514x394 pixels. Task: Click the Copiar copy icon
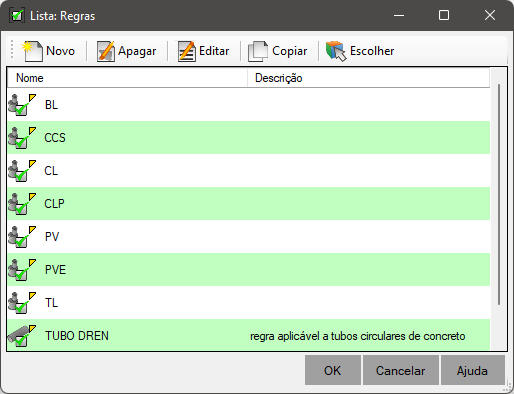tap(258, 51)
